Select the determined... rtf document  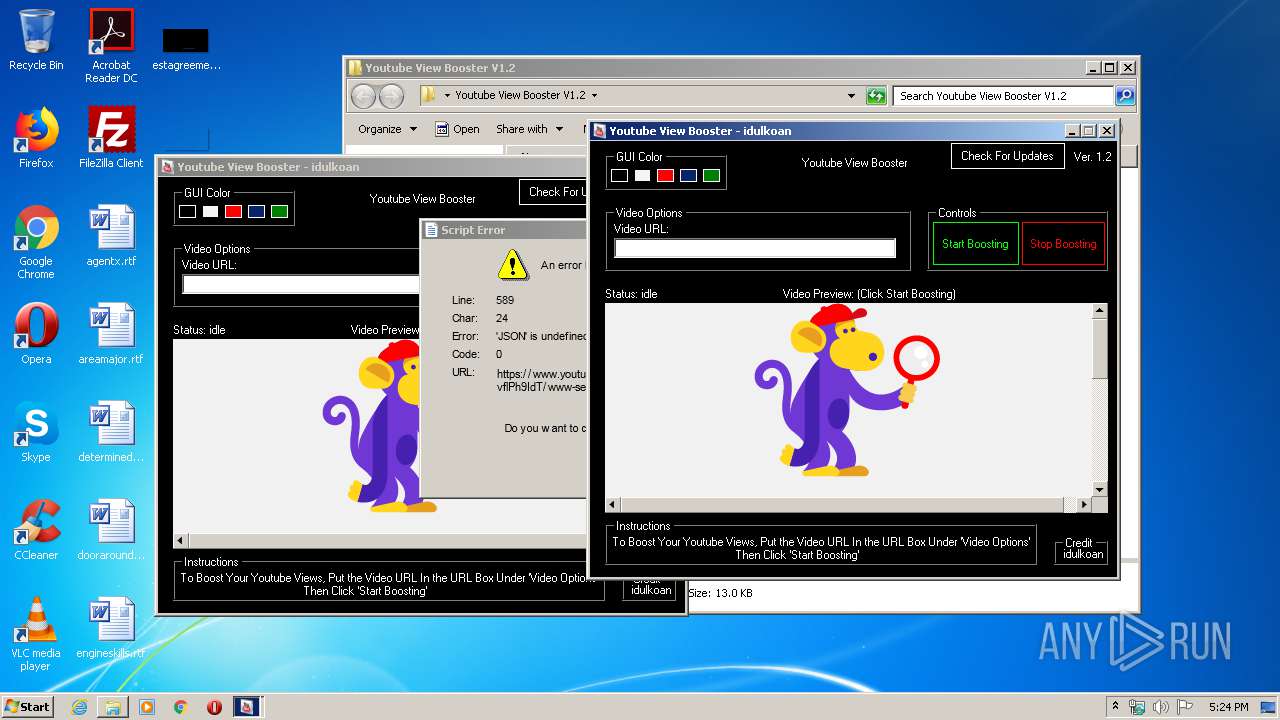[111, 432]
